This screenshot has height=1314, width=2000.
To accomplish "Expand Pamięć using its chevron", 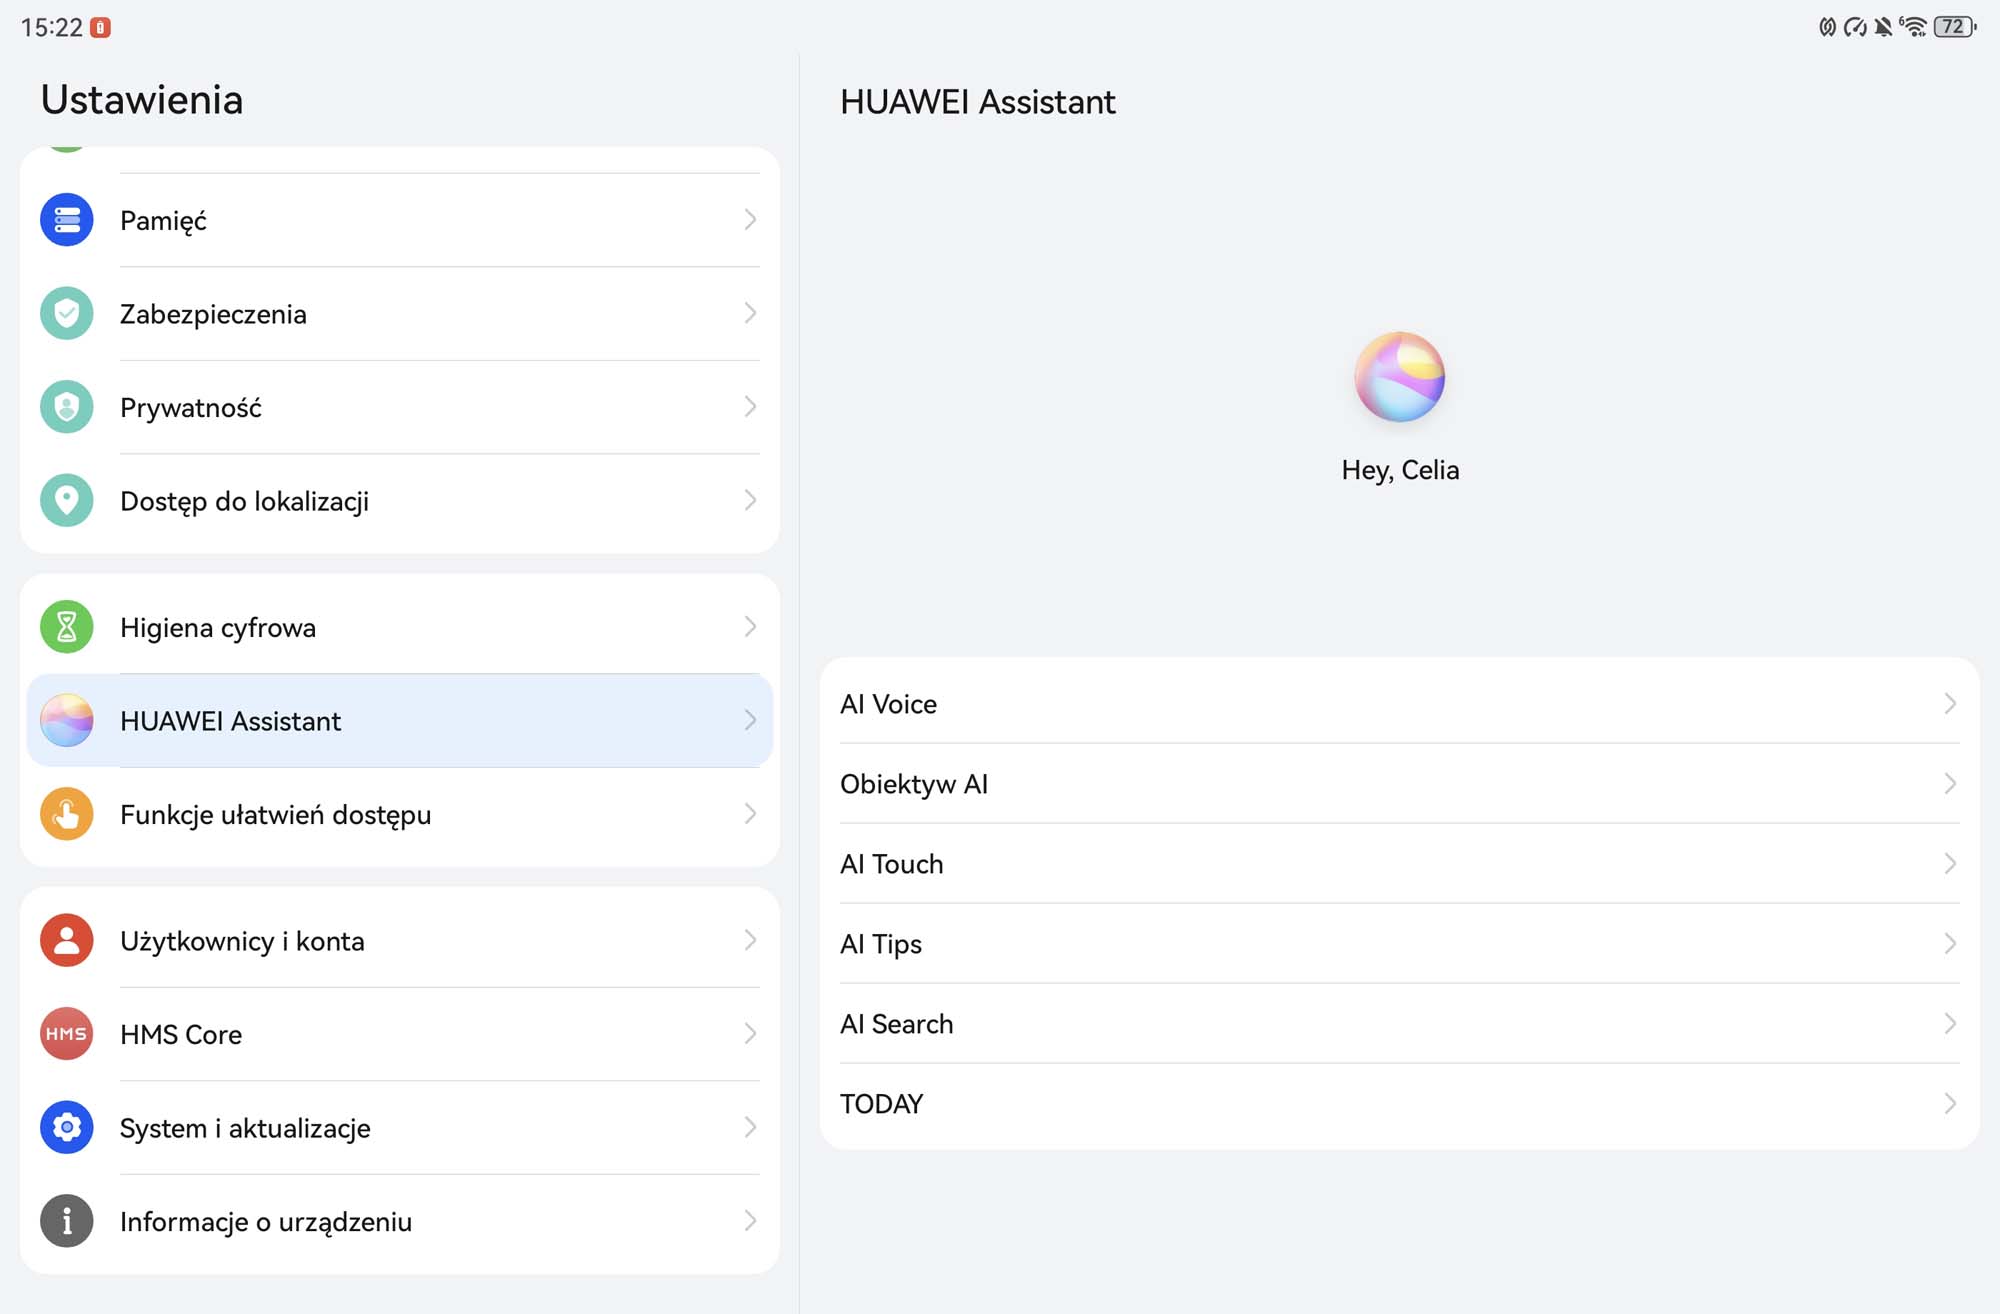I will 750,220.
